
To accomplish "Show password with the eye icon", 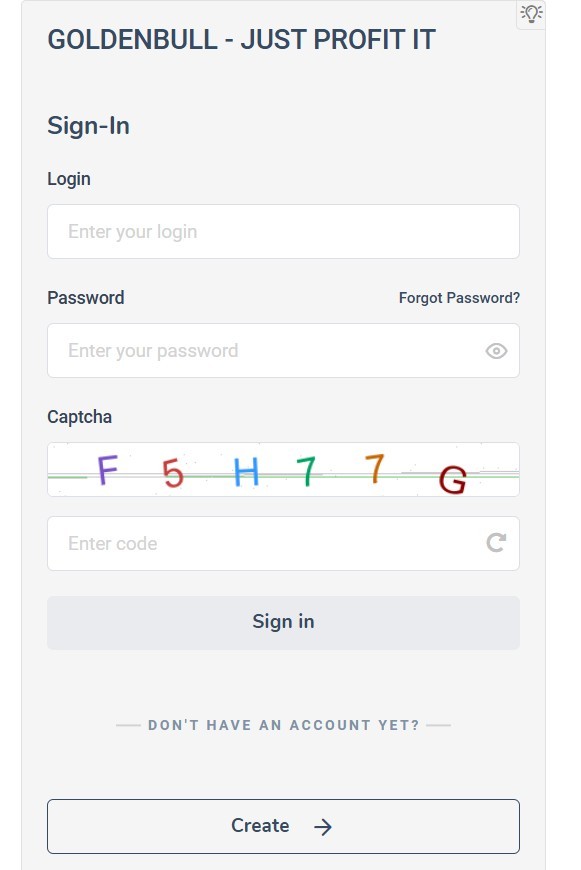I will click(496, 351).
